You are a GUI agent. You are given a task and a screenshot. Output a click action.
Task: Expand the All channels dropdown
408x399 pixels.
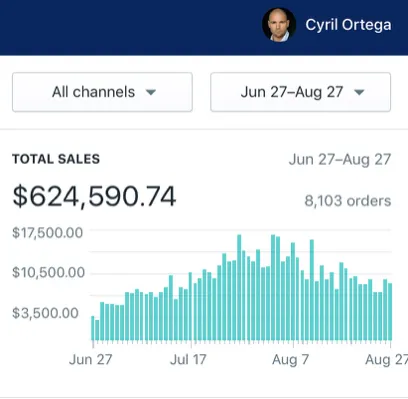coord(102,92)
